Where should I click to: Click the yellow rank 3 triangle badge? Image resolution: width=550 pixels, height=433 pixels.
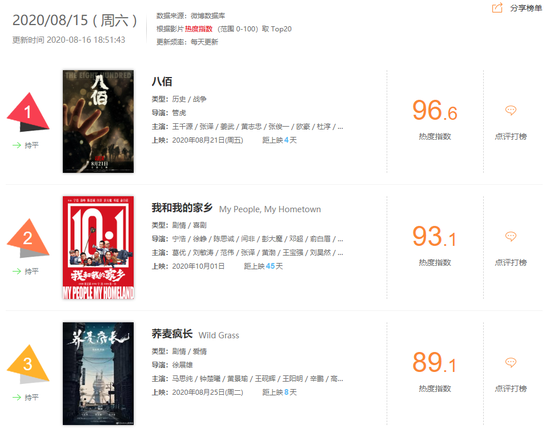(28, 364)
